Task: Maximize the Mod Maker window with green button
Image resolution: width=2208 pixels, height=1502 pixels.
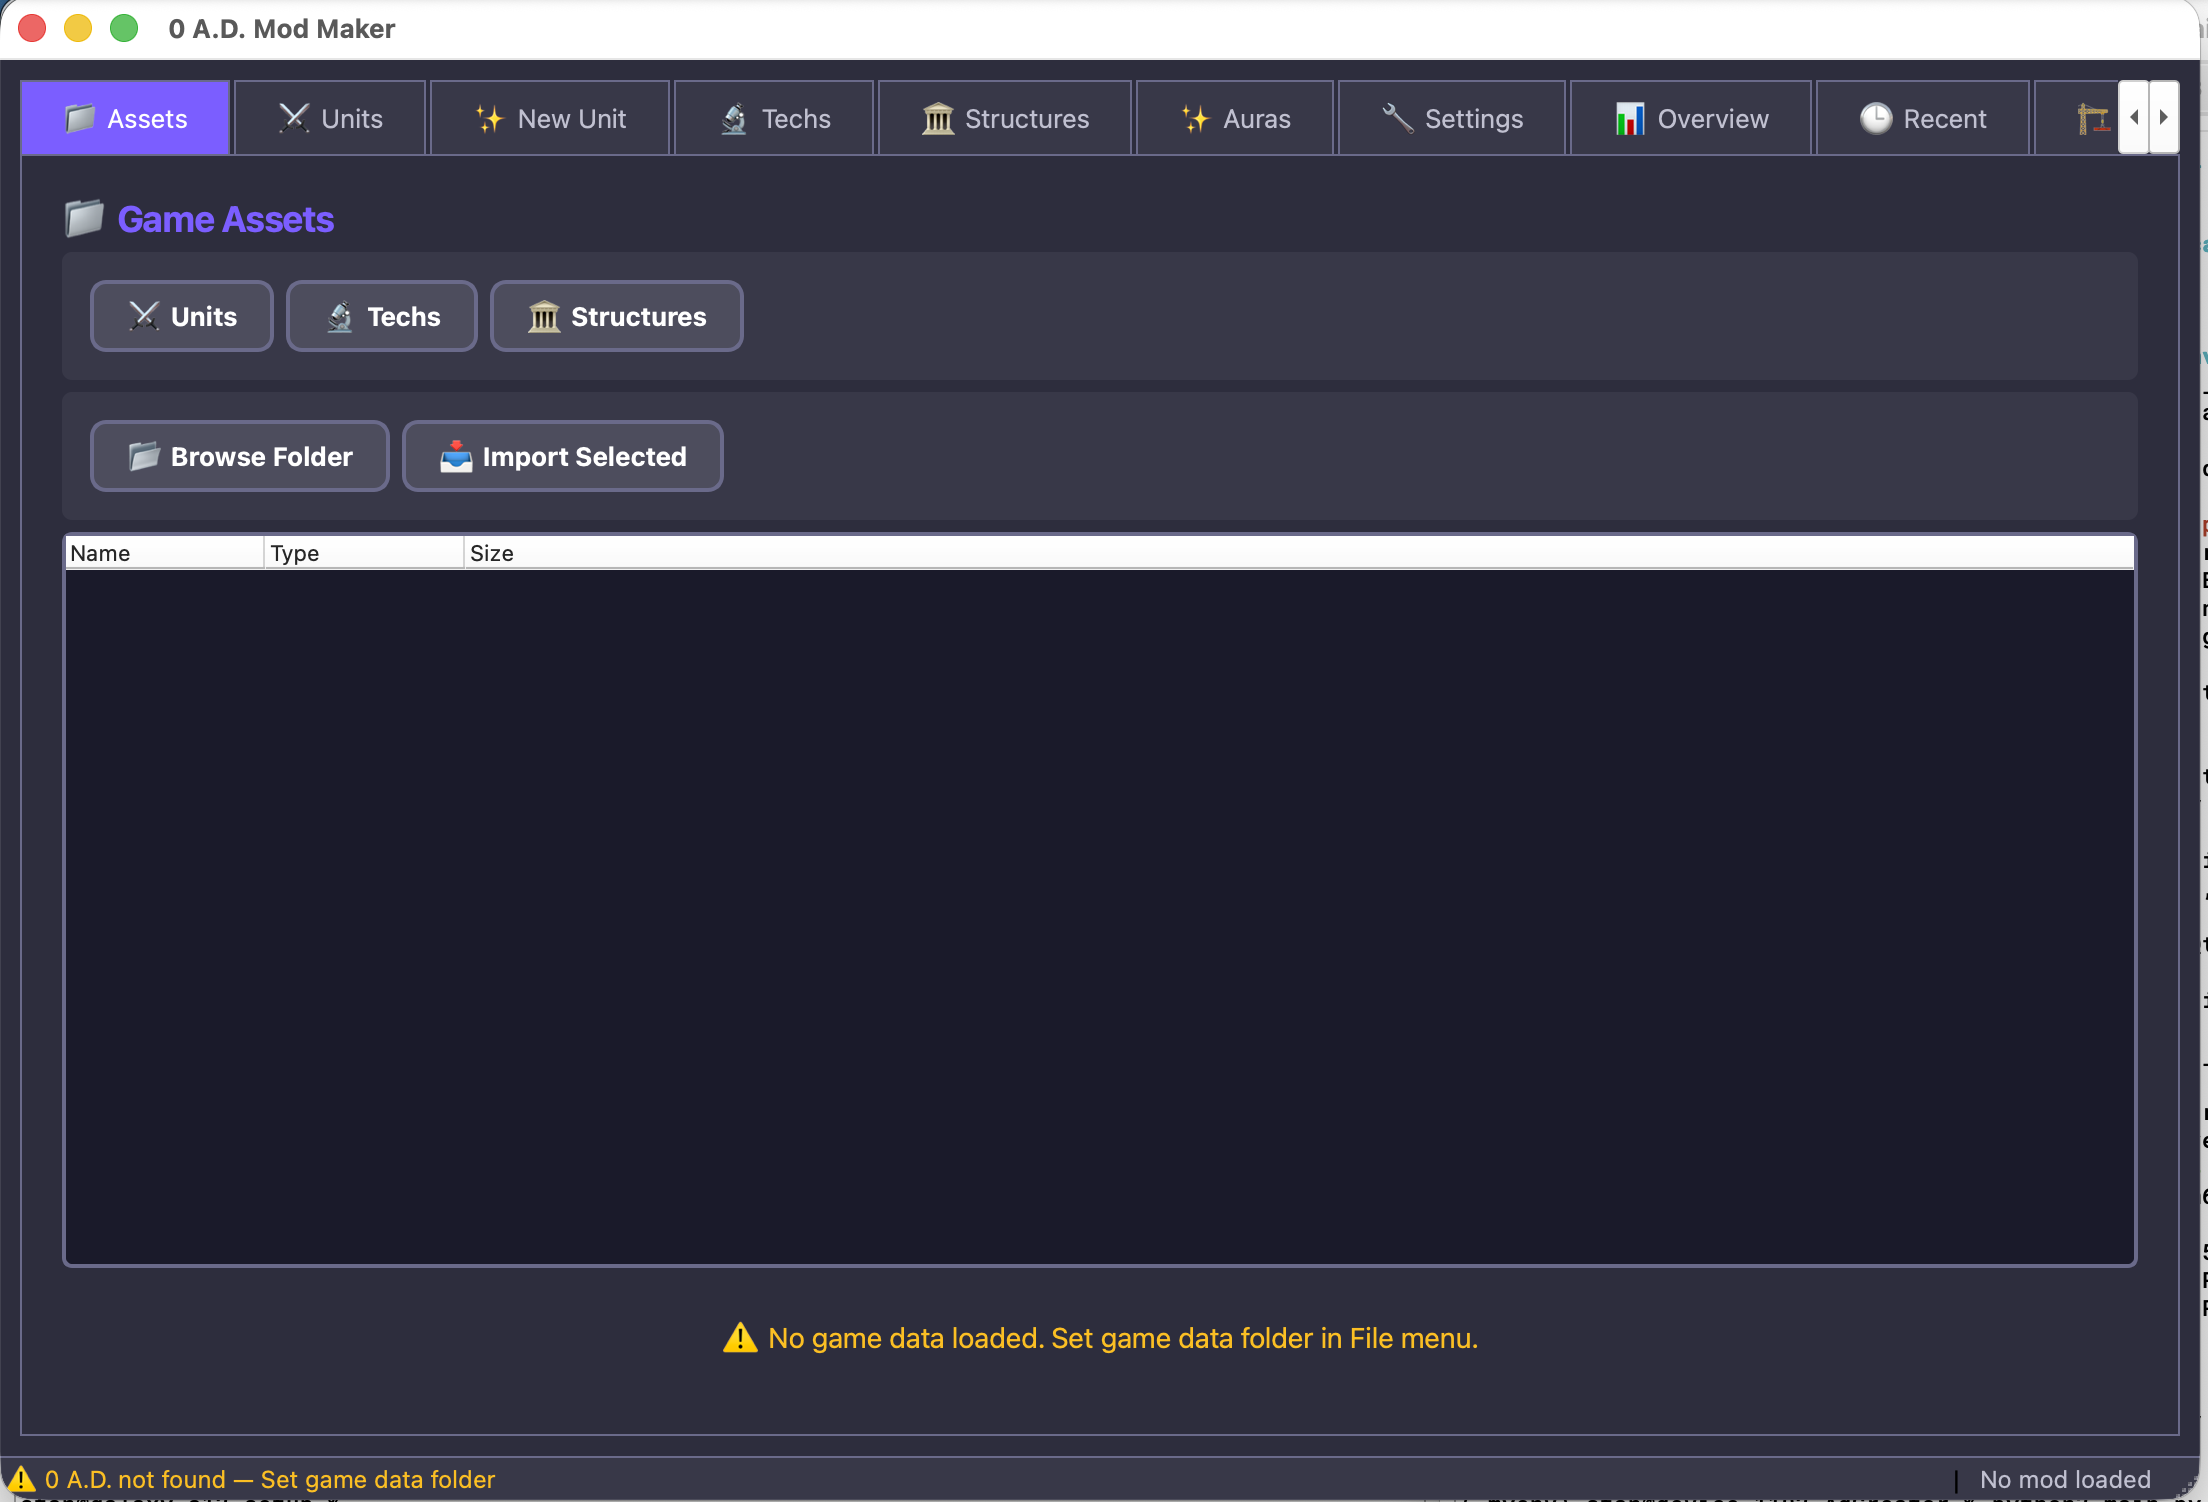Action: point(124,28)
